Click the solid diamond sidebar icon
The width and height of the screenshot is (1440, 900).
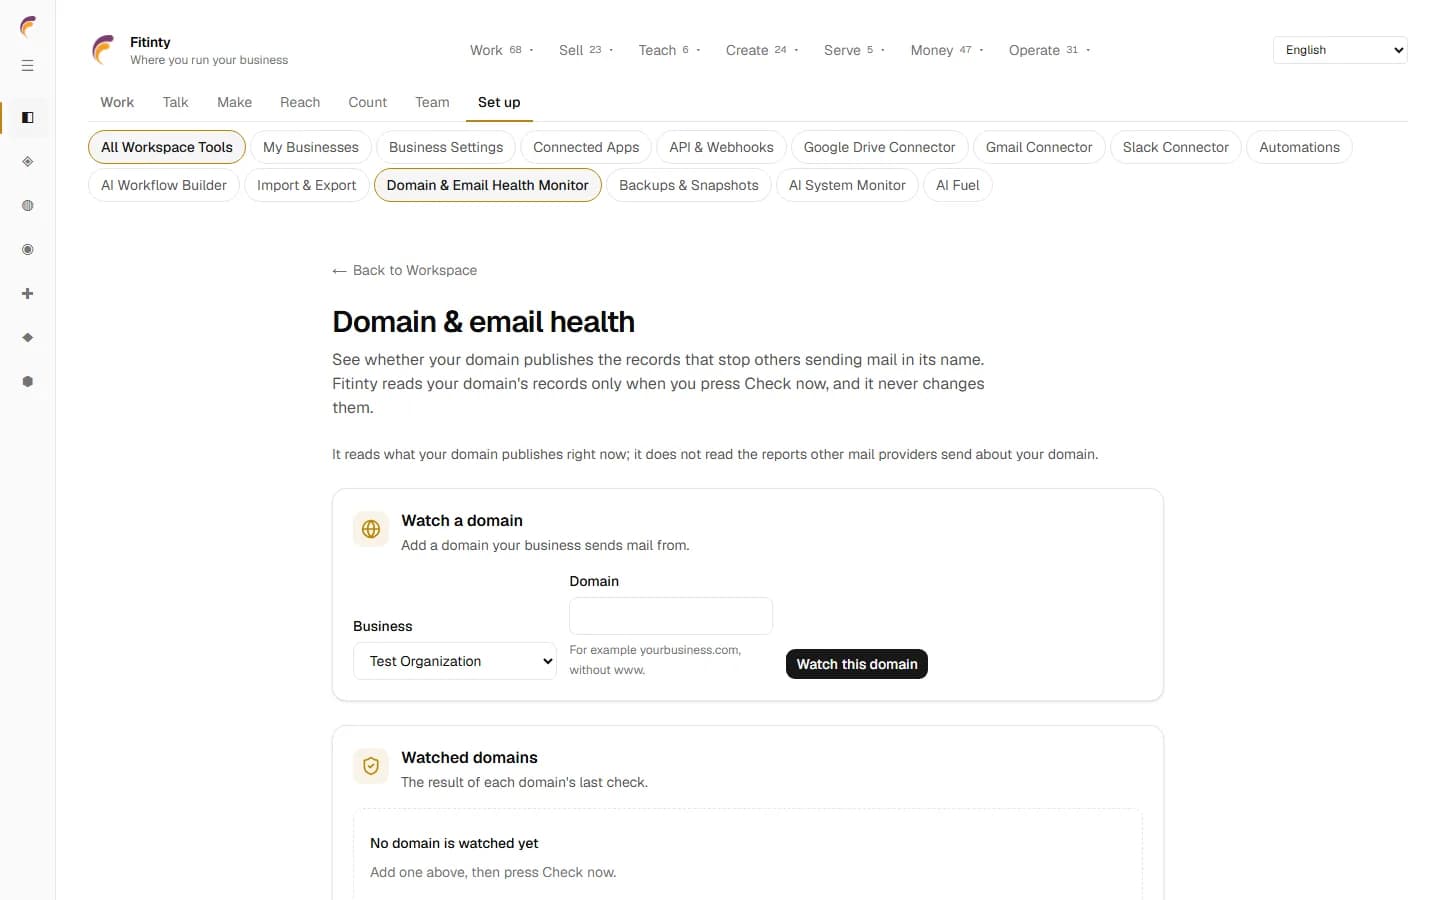[x=28, y=338]
